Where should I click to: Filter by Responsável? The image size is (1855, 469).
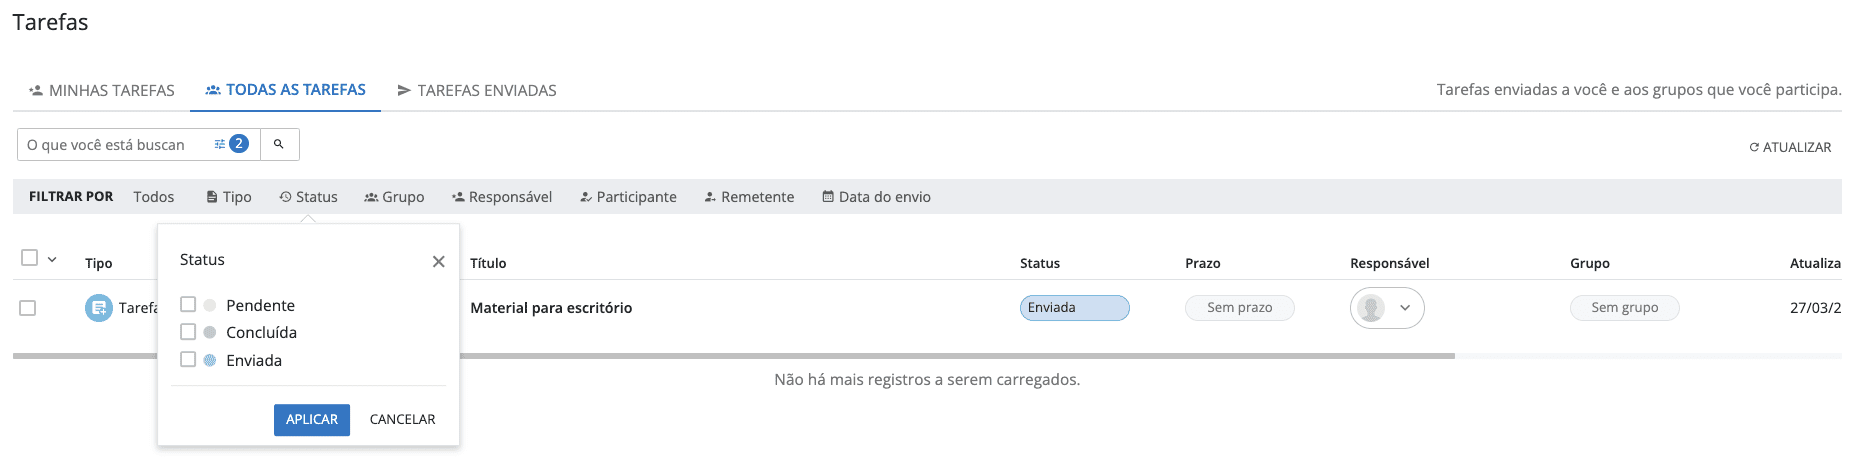click(x=501, y=197)
